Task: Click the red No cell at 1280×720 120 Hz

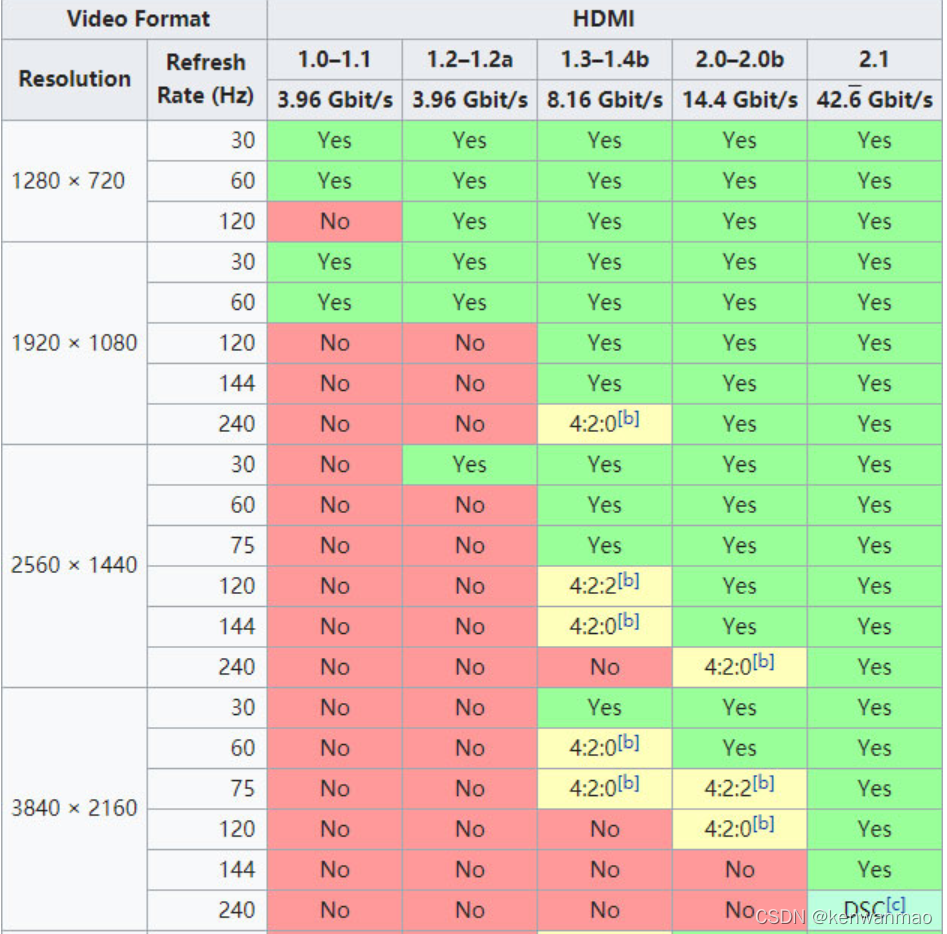Action: click(335, 222)
